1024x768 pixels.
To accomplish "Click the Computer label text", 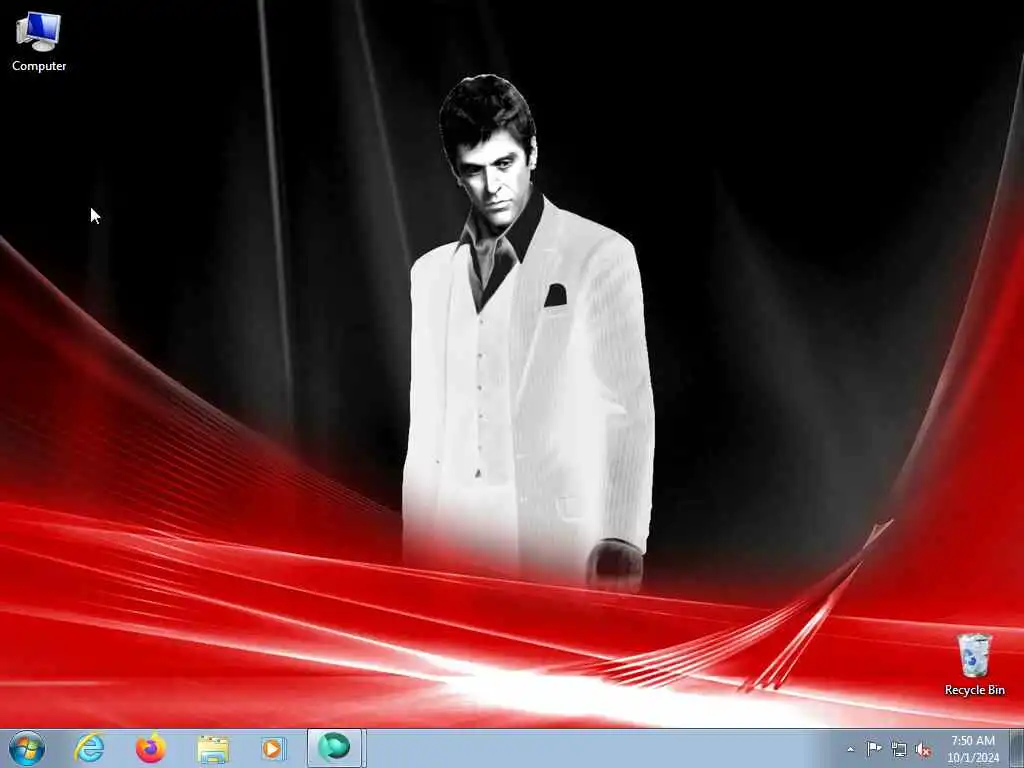I will coord(39,66).
